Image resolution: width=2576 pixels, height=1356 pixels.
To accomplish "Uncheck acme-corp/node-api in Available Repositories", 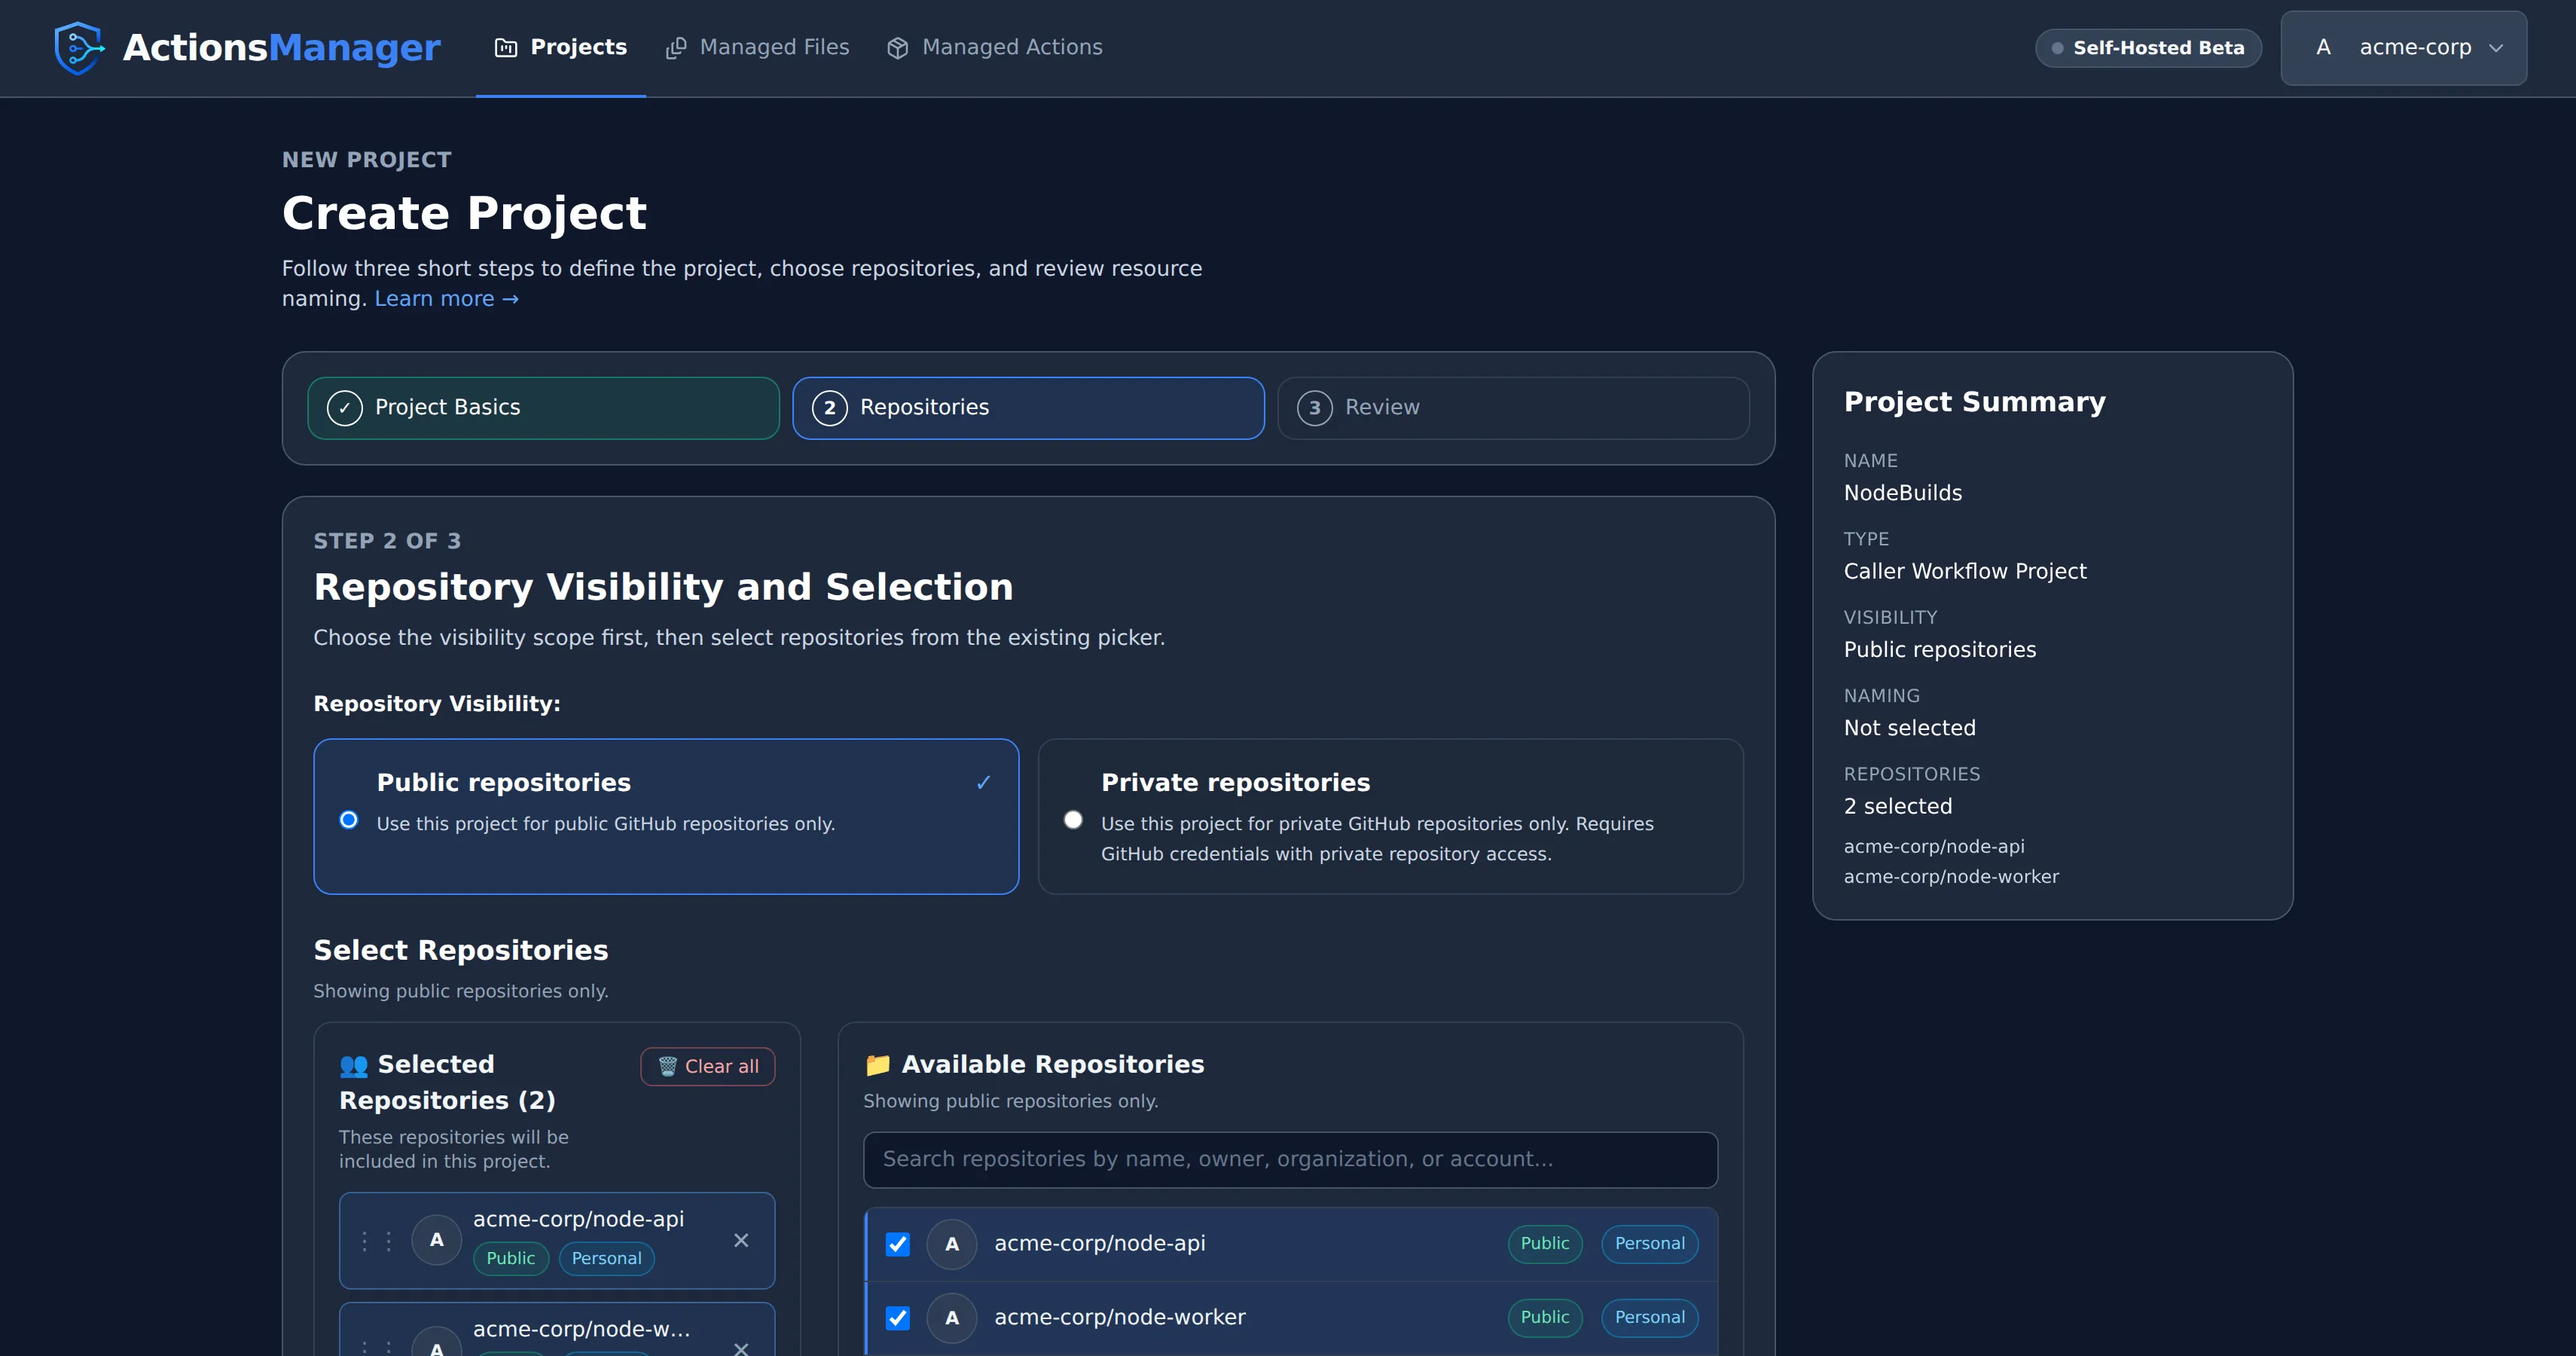I will click(897, 1244).
